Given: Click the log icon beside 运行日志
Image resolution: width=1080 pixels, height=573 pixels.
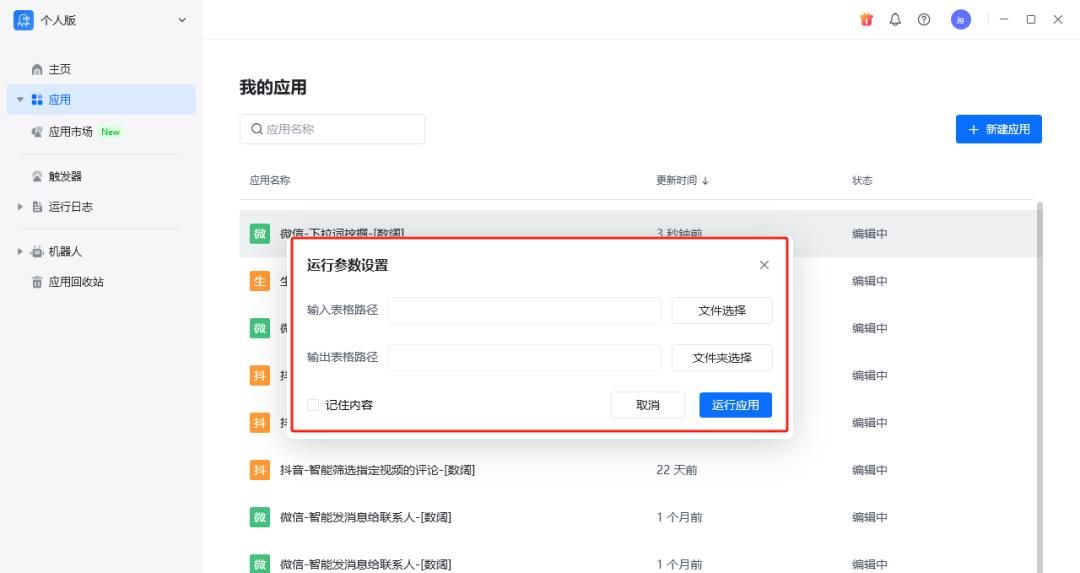Looking at the screenshot, I should 37,207.
